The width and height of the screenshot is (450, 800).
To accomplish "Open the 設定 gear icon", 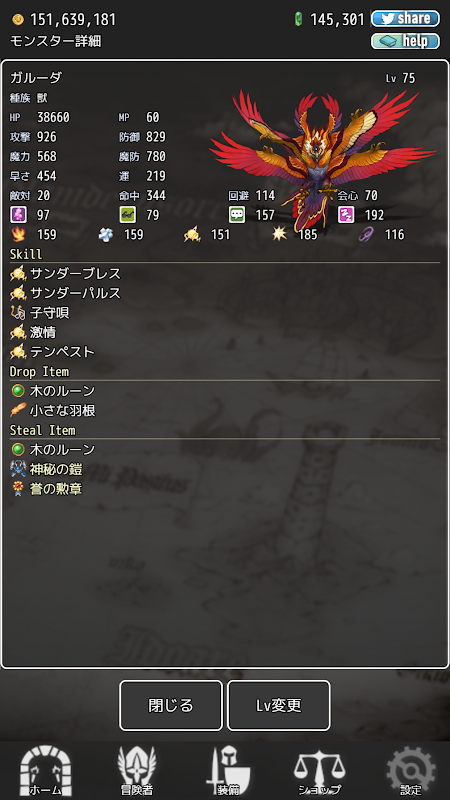I will coord(411,770).
